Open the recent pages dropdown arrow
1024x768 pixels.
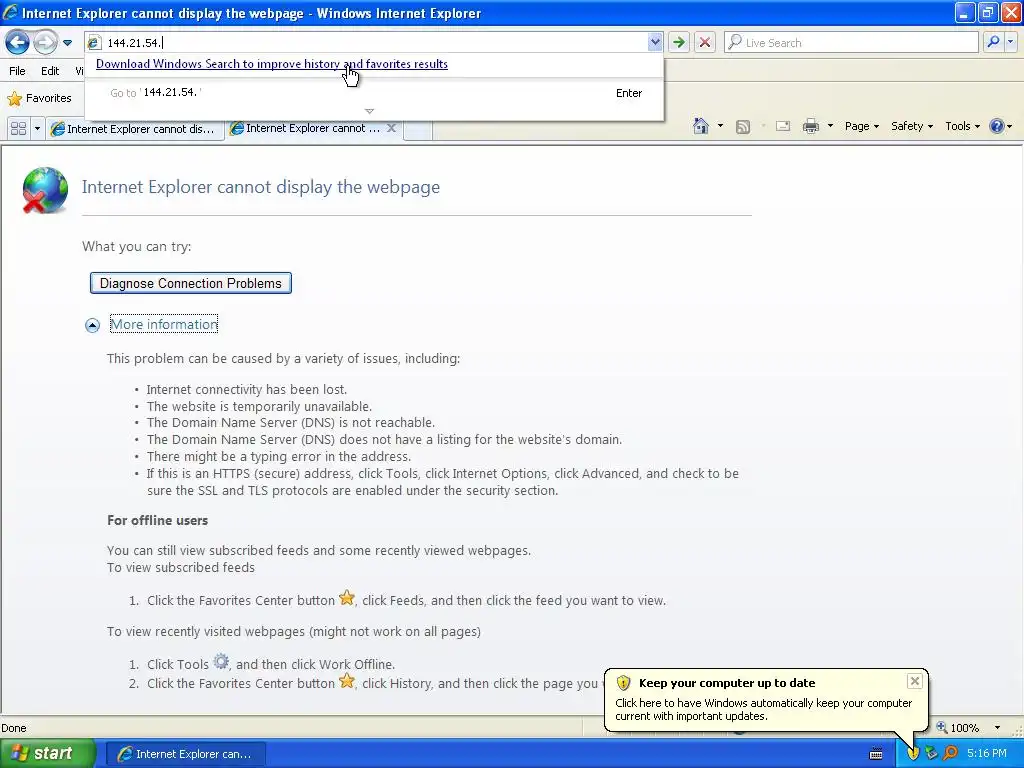67,43
